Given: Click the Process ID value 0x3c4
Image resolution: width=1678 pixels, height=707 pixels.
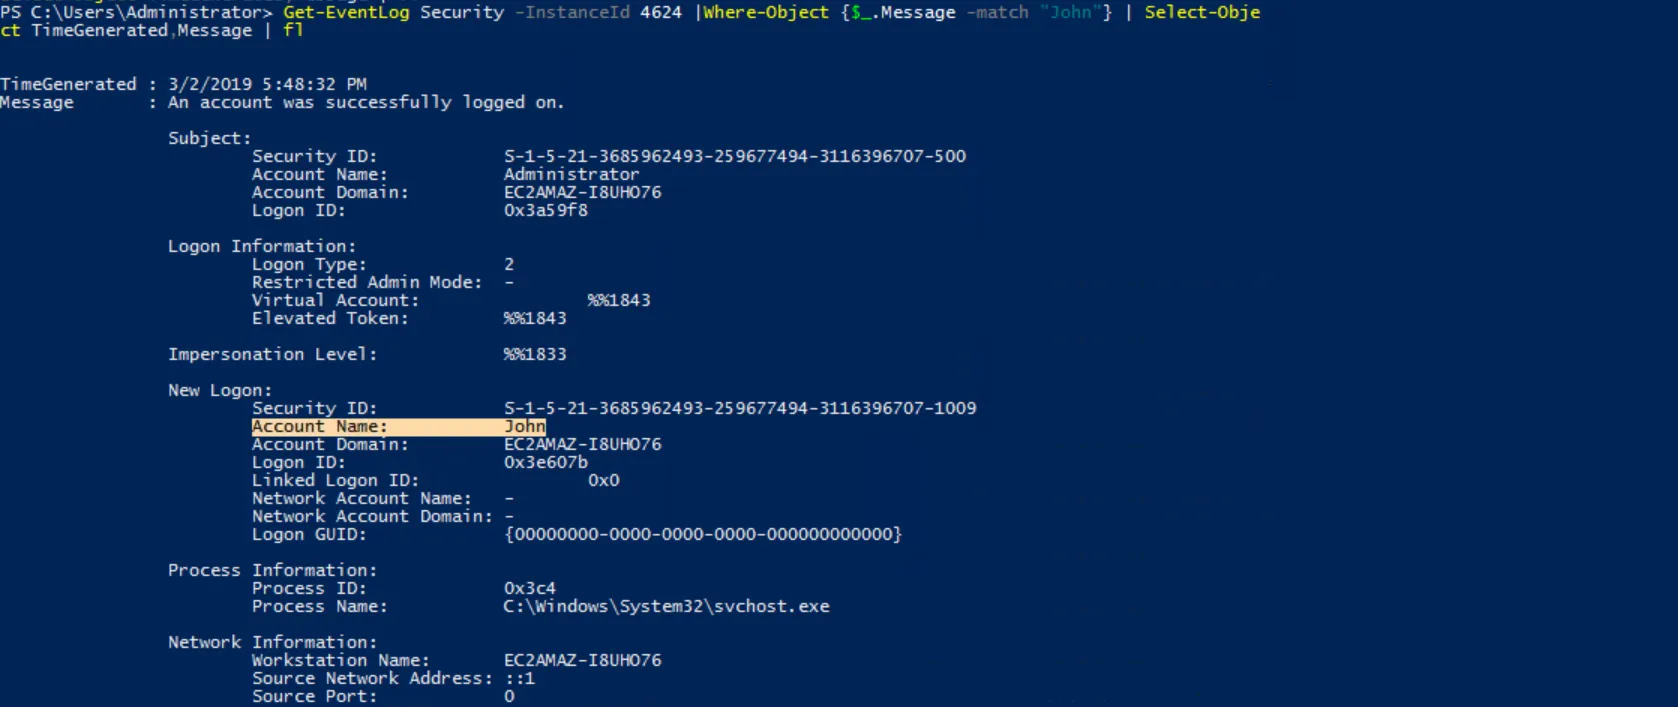Looking at the screenshot, I should point(530,588).
